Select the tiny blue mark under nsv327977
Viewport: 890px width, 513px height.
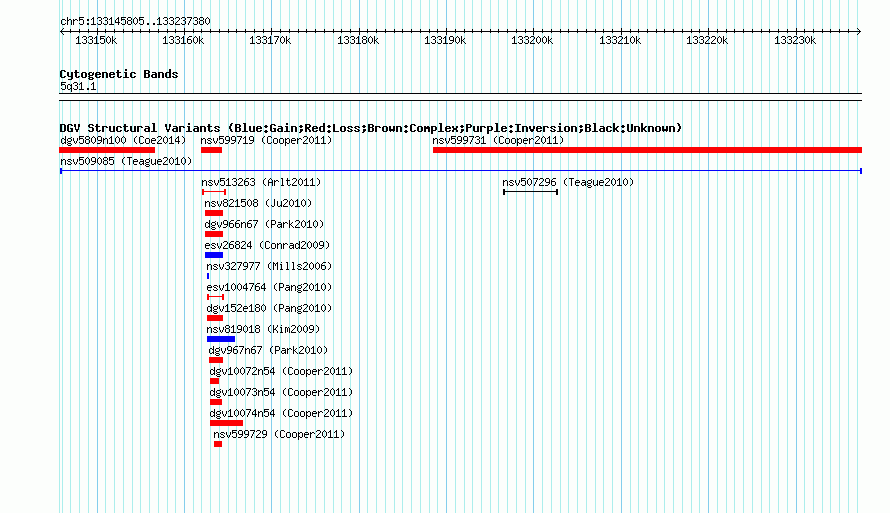click(208, 276)
